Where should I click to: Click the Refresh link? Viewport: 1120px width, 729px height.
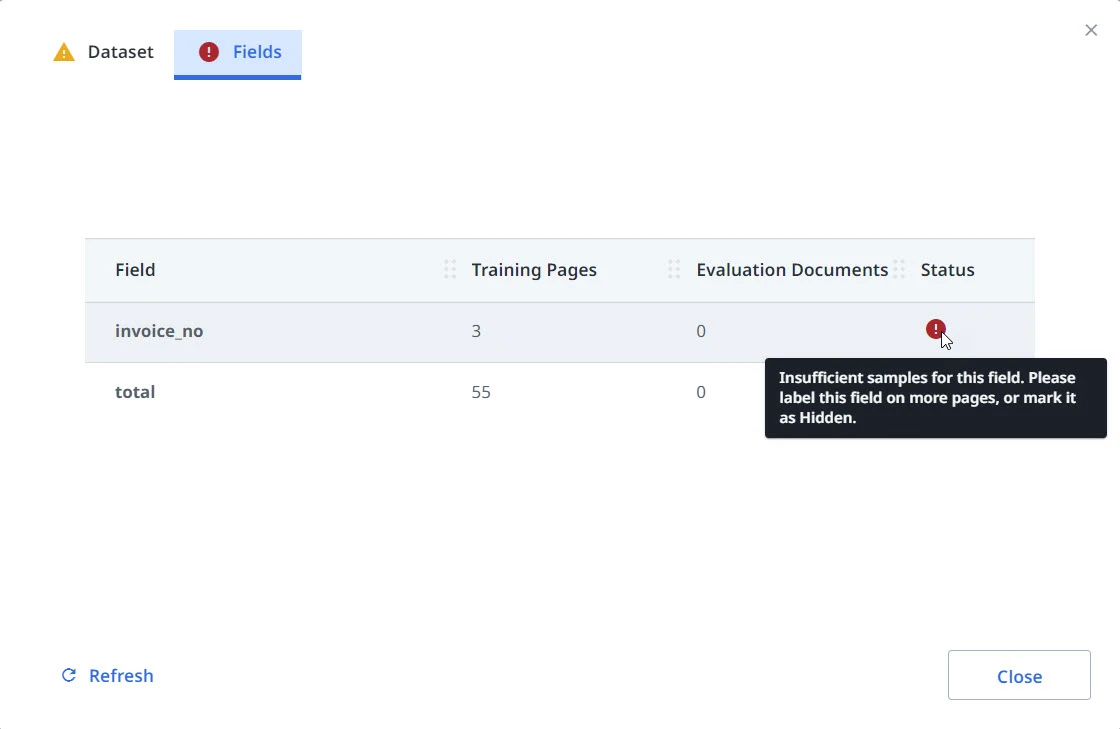click(x=107, y=675)
